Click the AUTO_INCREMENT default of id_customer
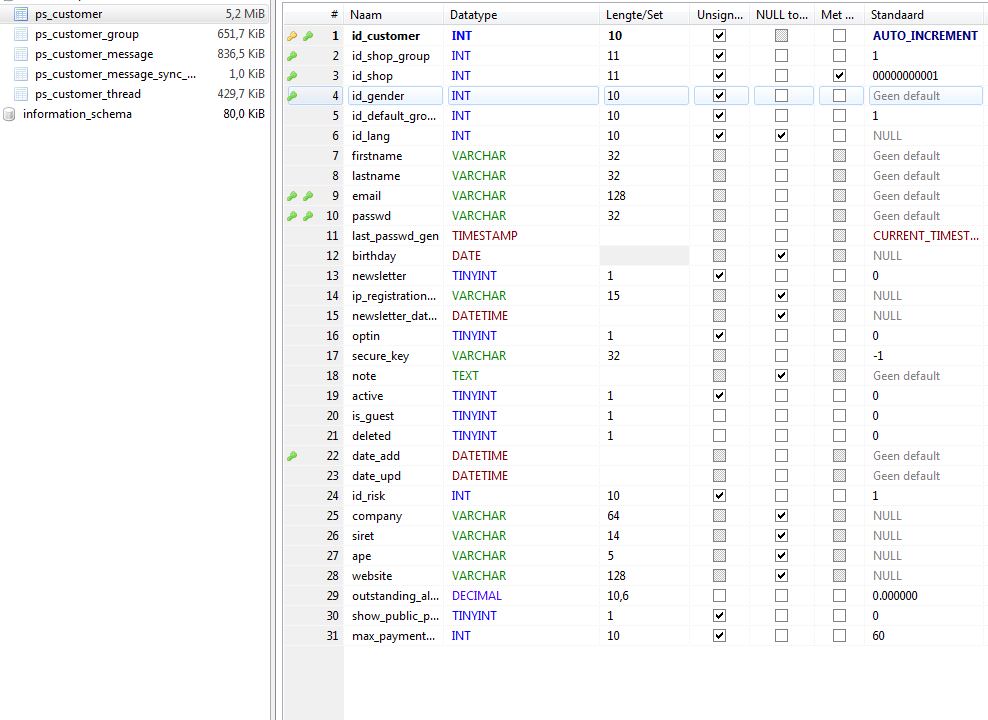 (x=925, y=36)
